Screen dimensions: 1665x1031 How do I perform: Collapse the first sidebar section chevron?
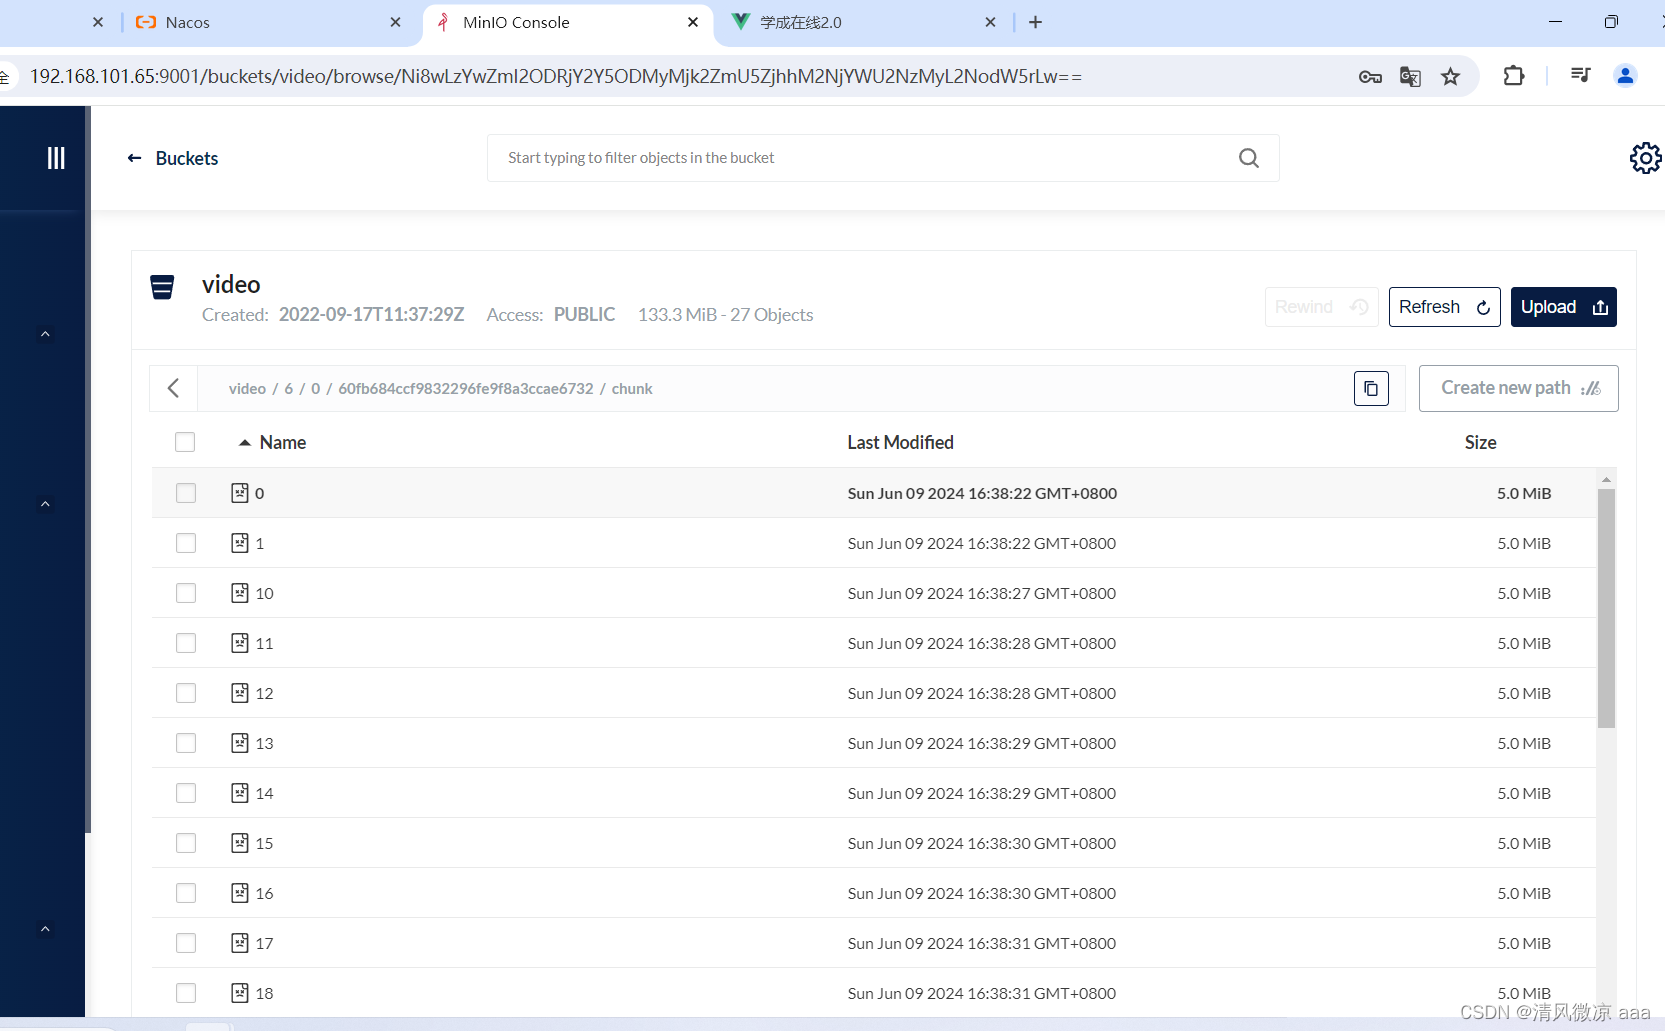(45, 334)
